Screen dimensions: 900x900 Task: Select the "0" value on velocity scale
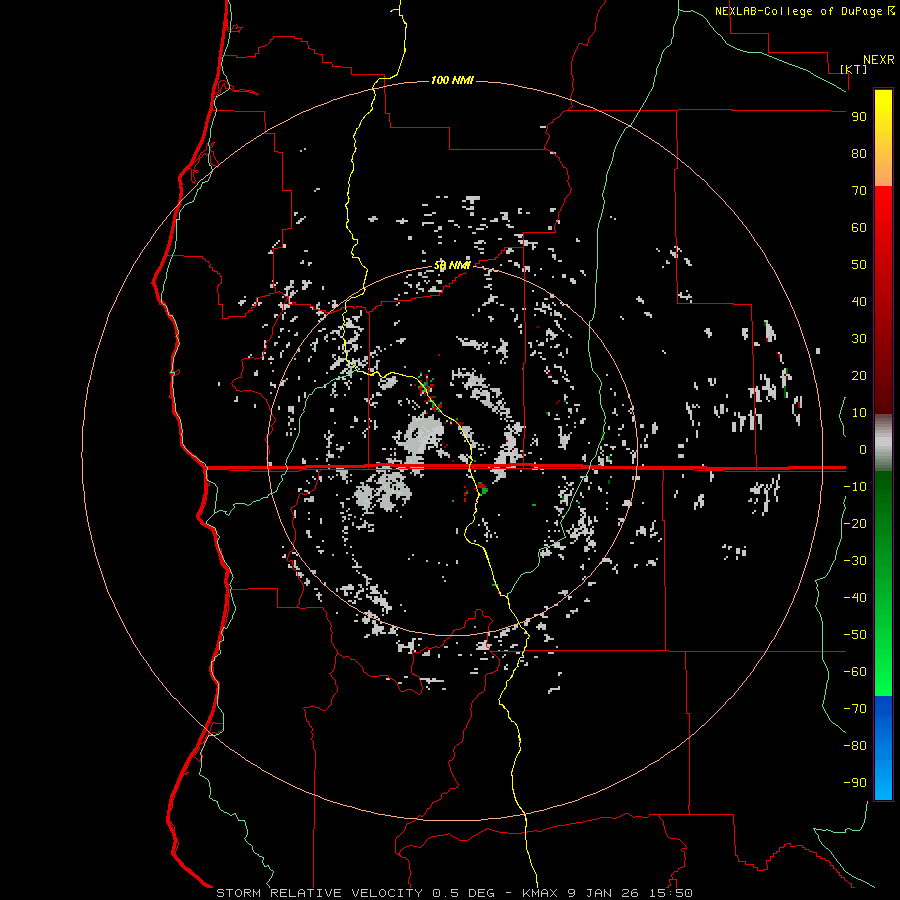[x=863, y=450]
